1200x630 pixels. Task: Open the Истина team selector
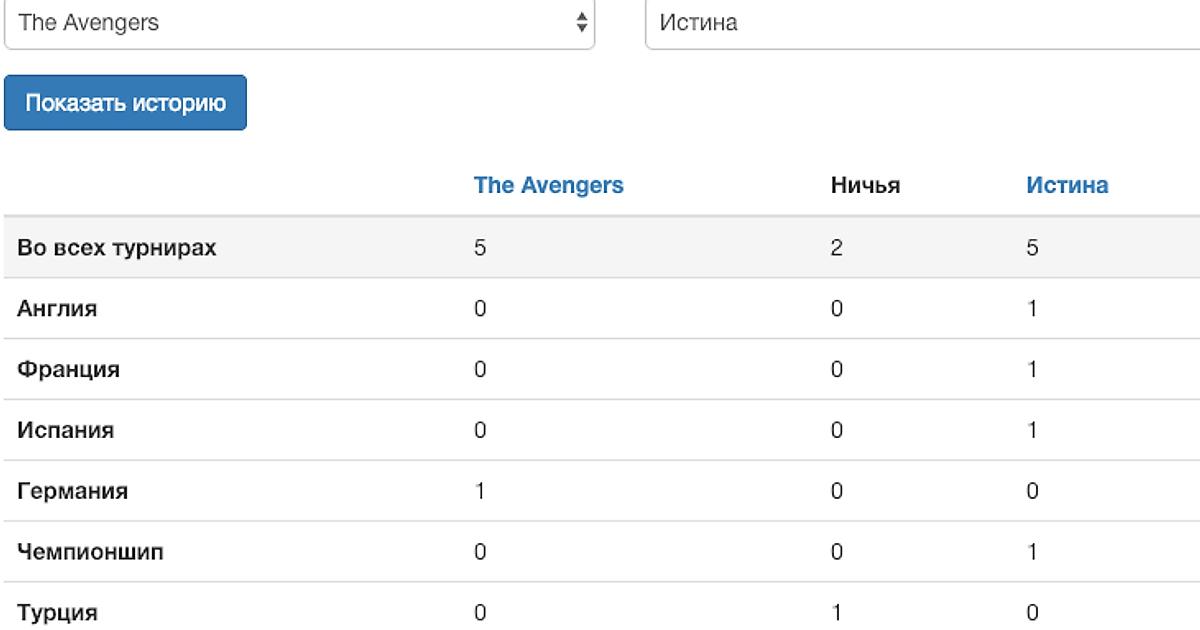pyautogui.click(x=920, y=23)
